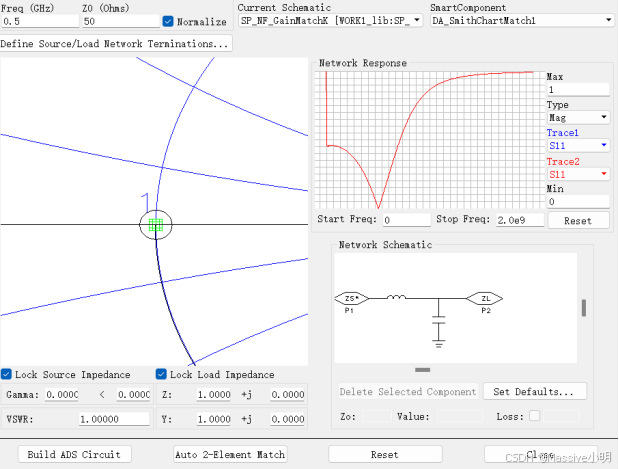Enable the Loss checkbox
Screen dimensions: 619x469
pyautogui.click(x=535, y=416)
